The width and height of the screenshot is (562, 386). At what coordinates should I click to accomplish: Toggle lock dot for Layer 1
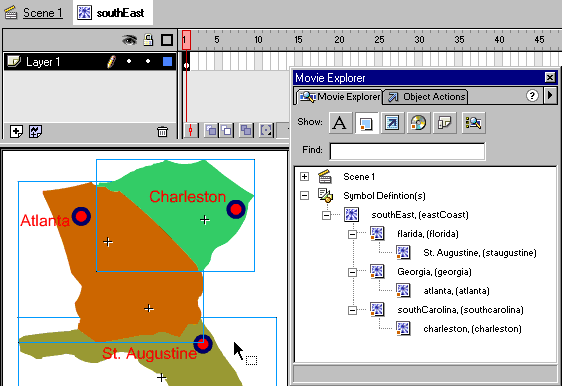tap(148, 62)
